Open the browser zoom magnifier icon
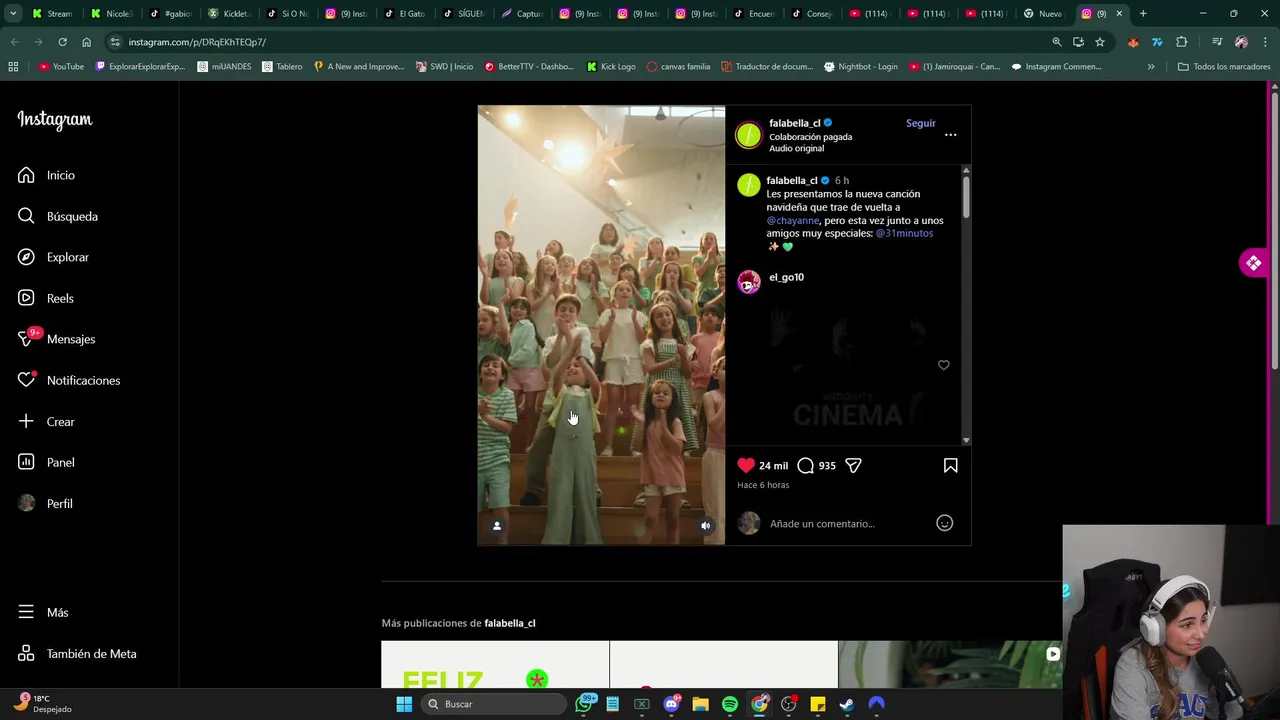This screenshot has width=1280, height=720. [1057, 42]
